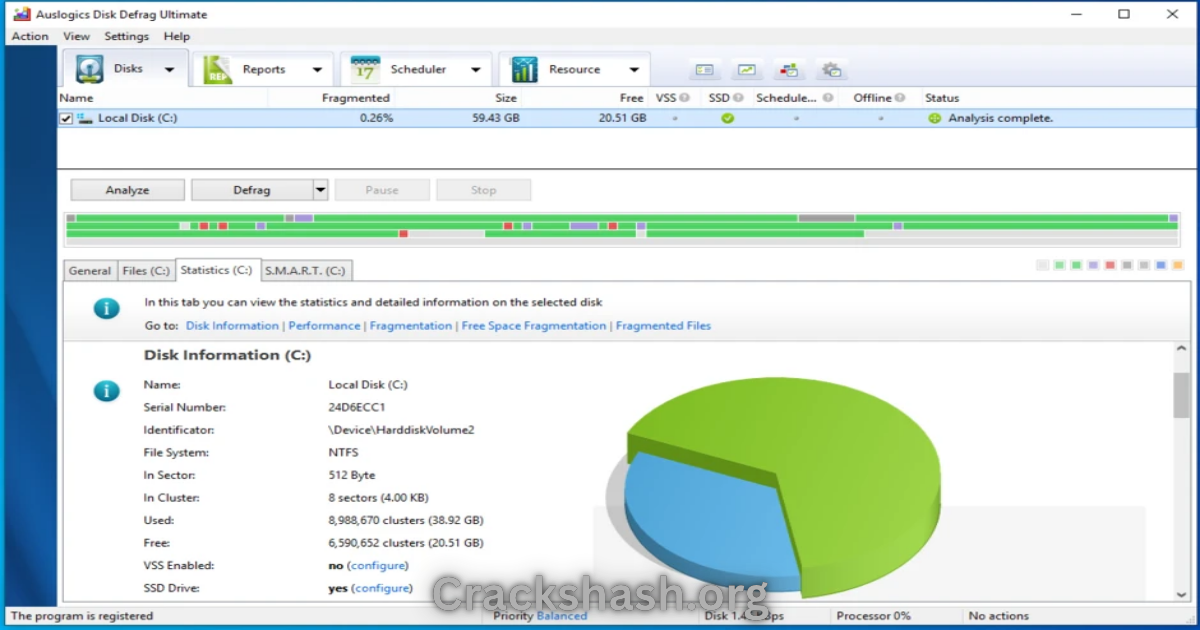Open the Priority Balanced selector
Image resolution: width=1200 pixels, height=630 pixels.
pos(561,616)
